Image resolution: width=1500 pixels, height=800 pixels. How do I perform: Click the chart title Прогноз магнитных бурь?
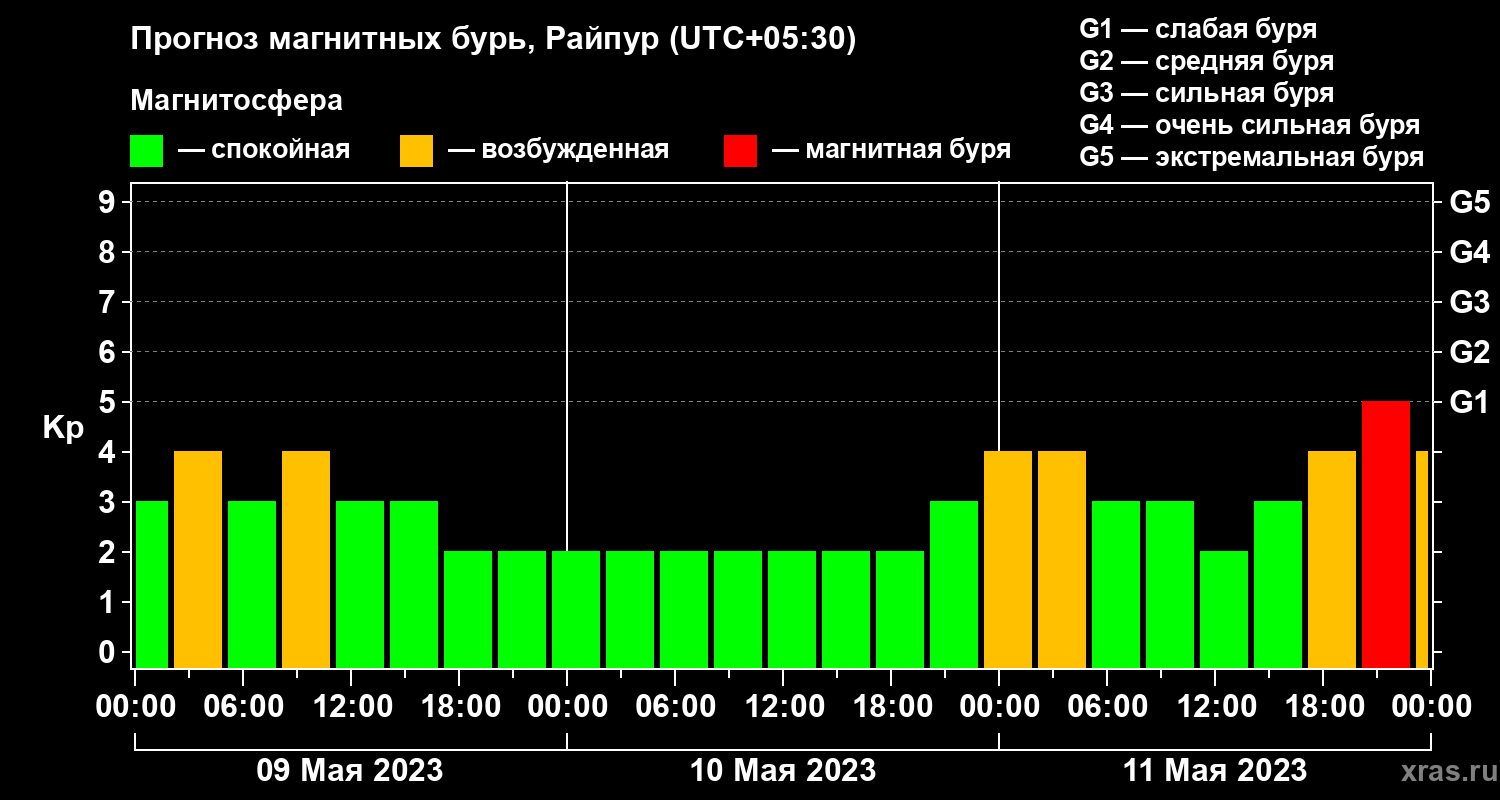(x=335, y=40)
